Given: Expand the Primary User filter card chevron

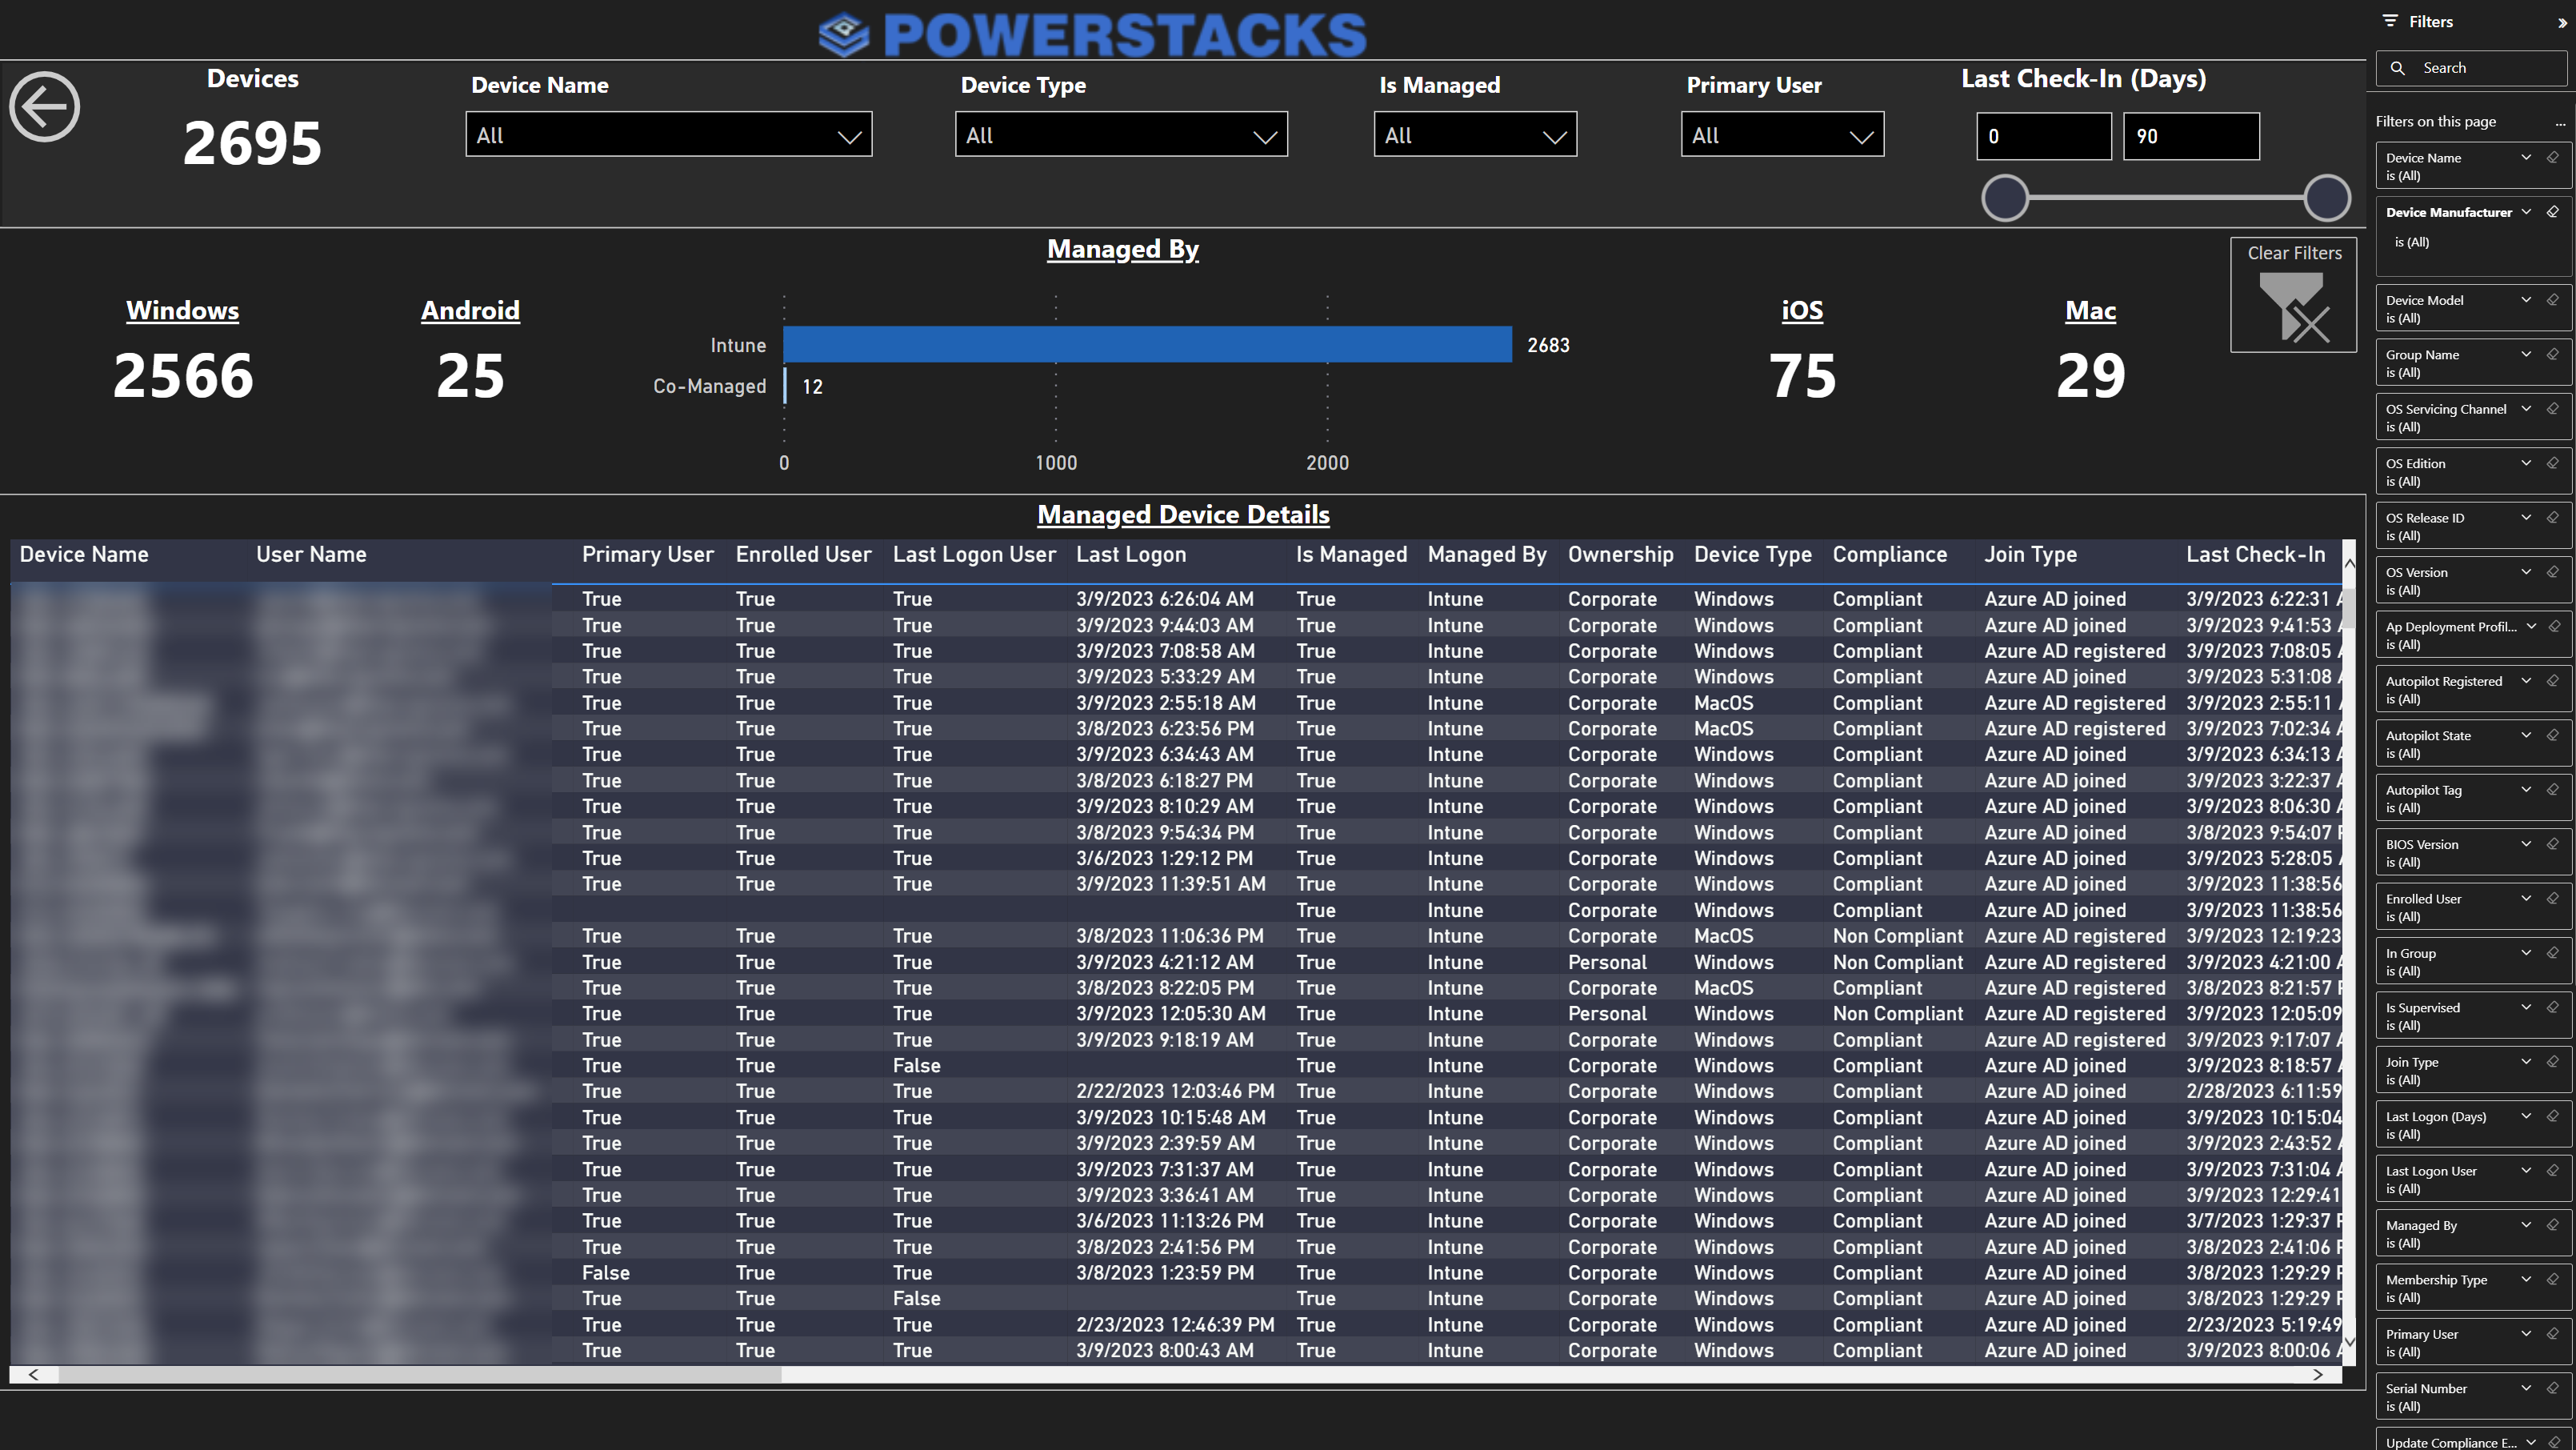Looking at the screenshot, I should (x=2526, y=1334).
